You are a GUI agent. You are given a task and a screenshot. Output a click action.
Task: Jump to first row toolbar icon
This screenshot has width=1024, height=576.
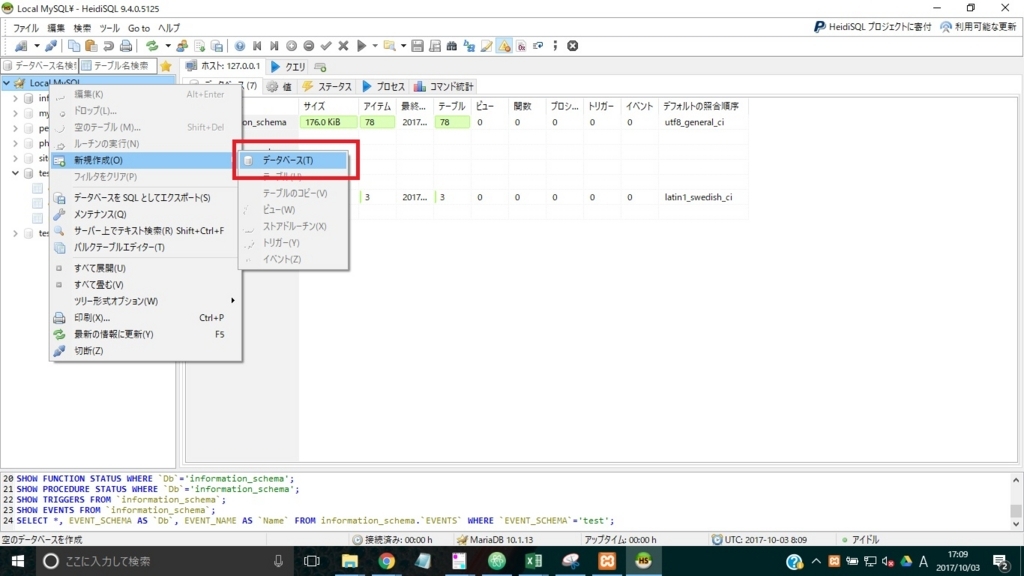257,46
